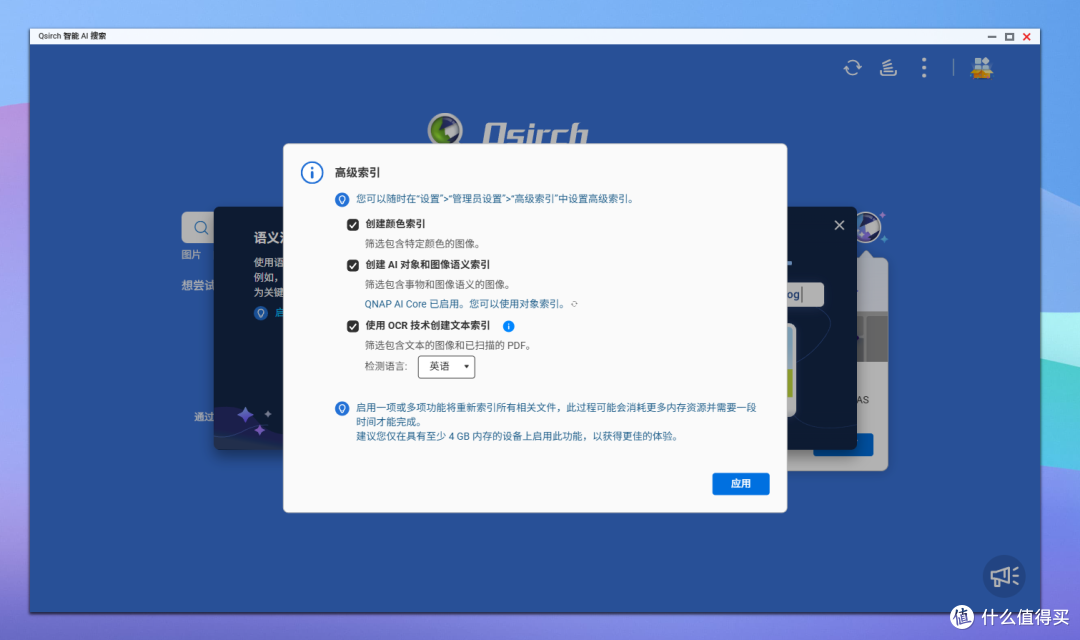Screen dimensions: 1080x640
Task: Open the user avatar icon at top right
Action: [x=982, y=68]
